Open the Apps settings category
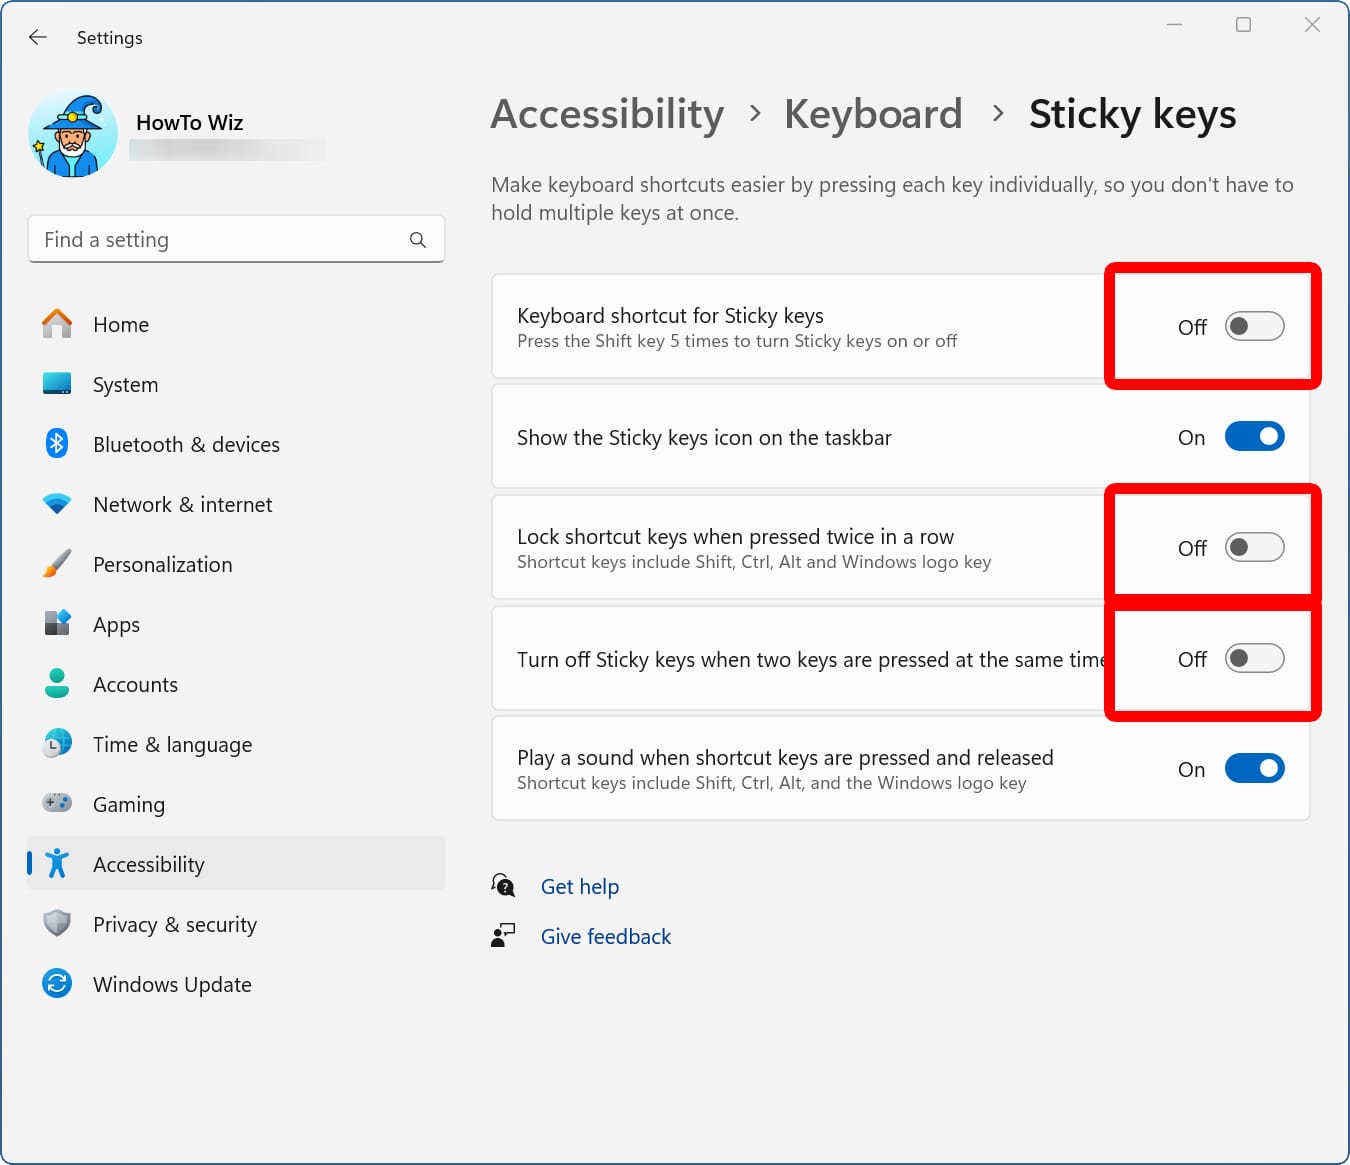1350x1165 pixels. [x=116, y=625]
